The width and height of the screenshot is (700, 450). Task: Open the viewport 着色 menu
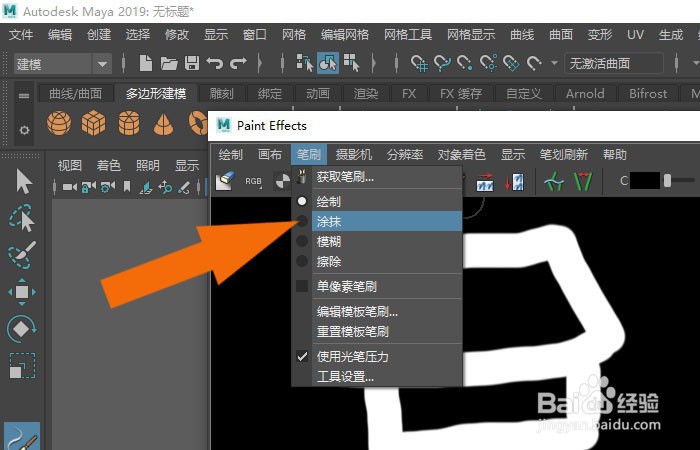108,166
